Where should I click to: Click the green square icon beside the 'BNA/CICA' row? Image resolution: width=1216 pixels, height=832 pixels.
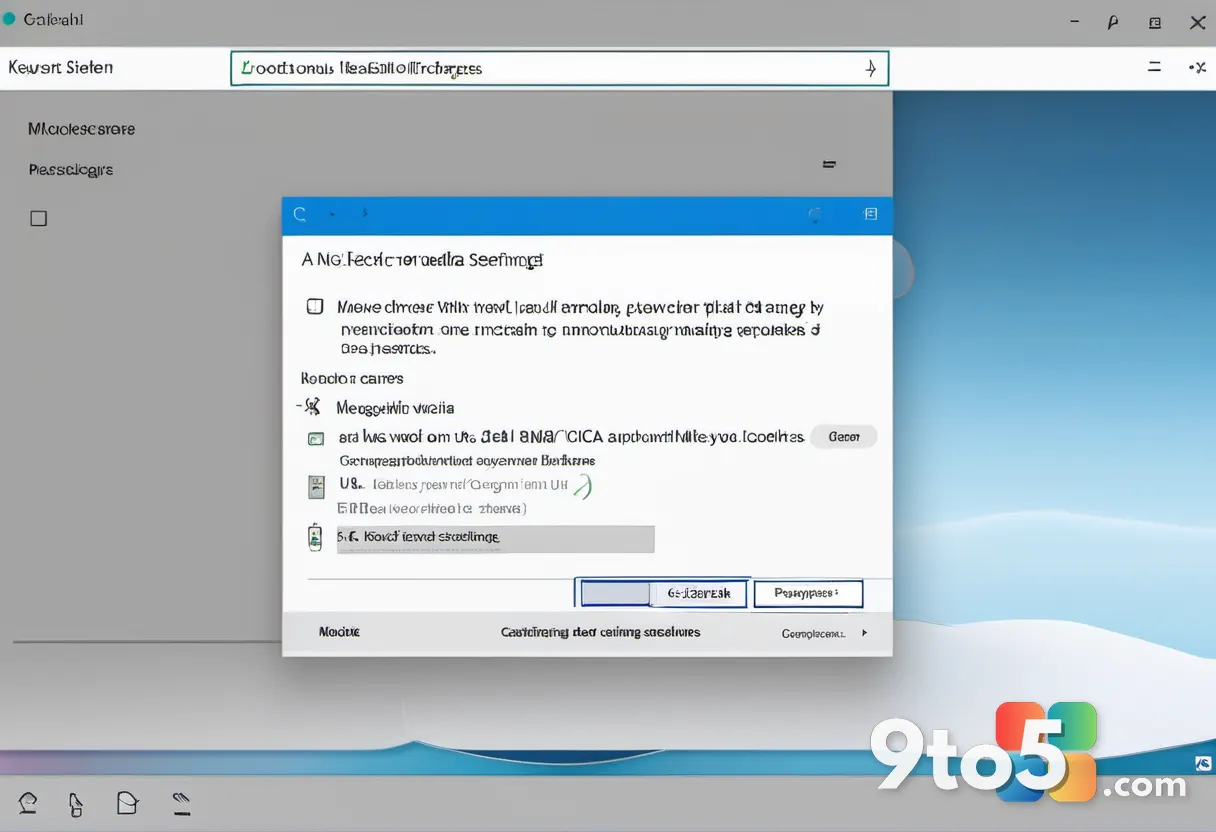316,438
